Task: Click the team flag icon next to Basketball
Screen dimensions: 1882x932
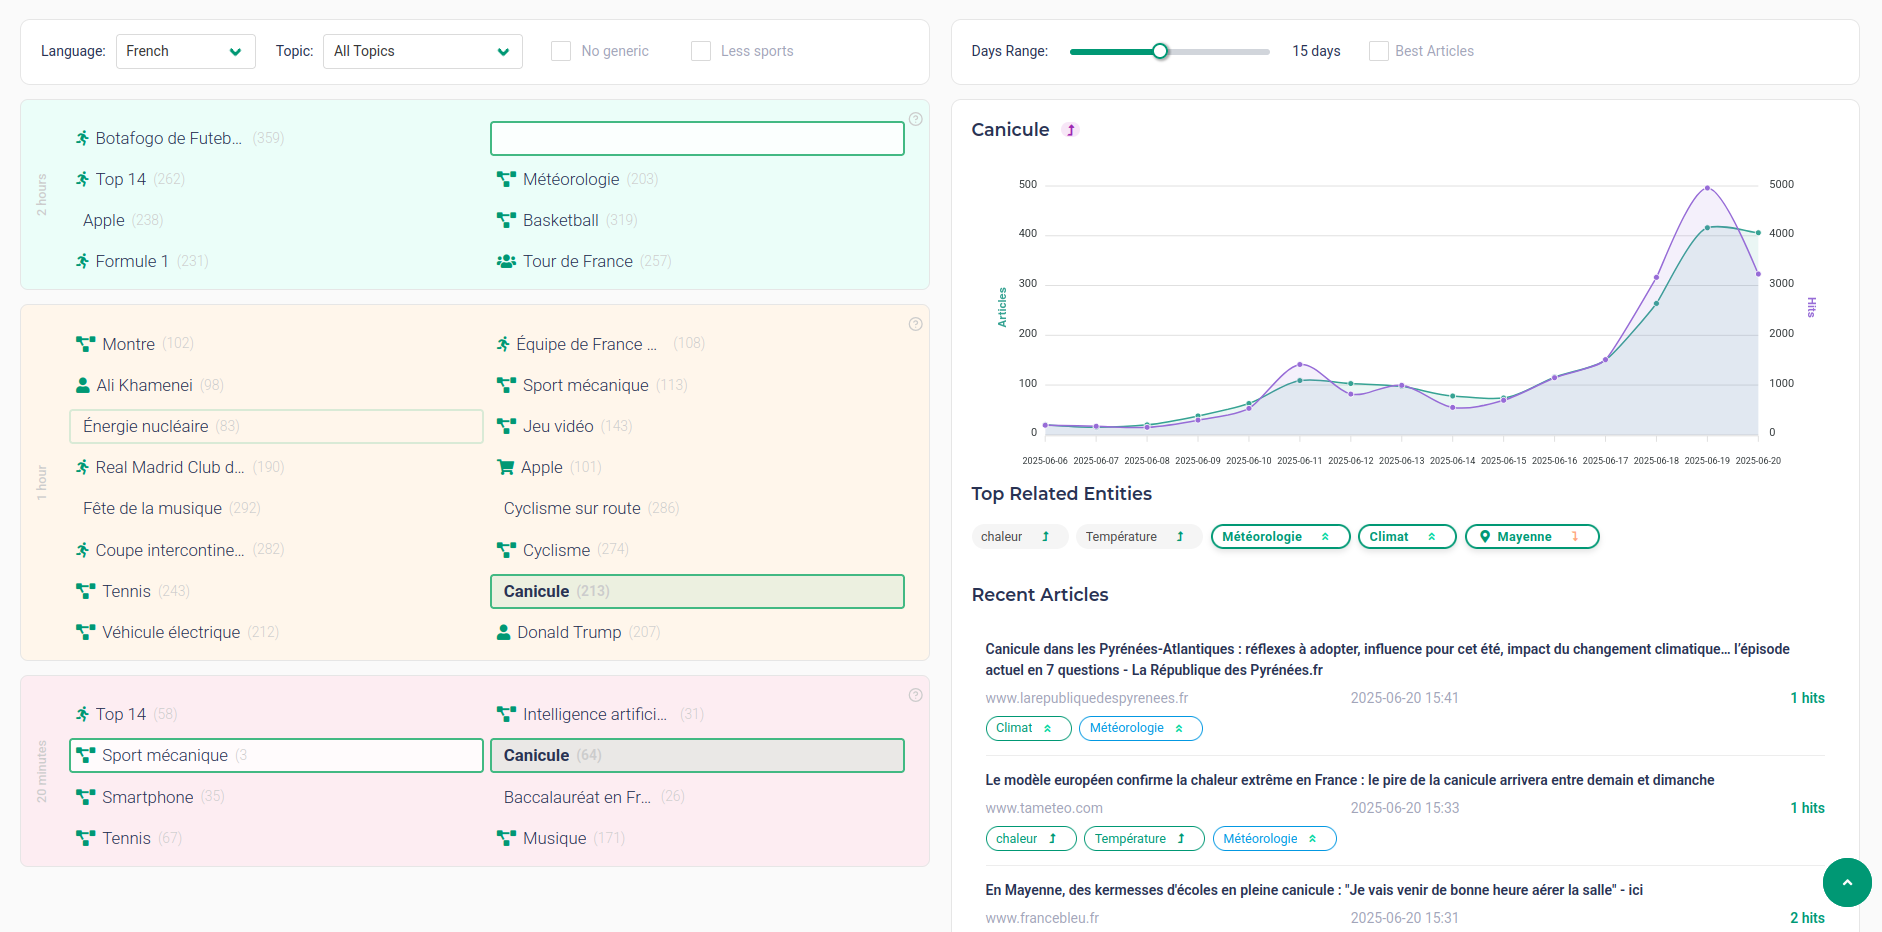Action: pyautogui.click(x=504, y=220)
